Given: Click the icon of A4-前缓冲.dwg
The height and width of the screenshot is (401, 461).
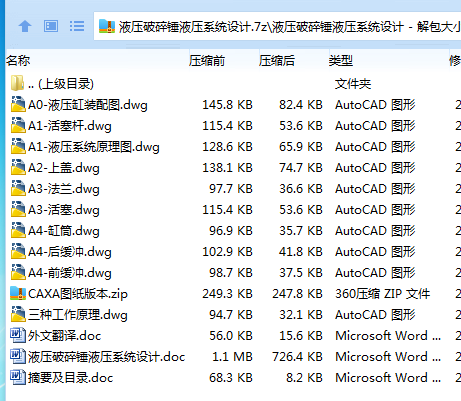Looking at the screenshot, I should [x=18, y=272].
